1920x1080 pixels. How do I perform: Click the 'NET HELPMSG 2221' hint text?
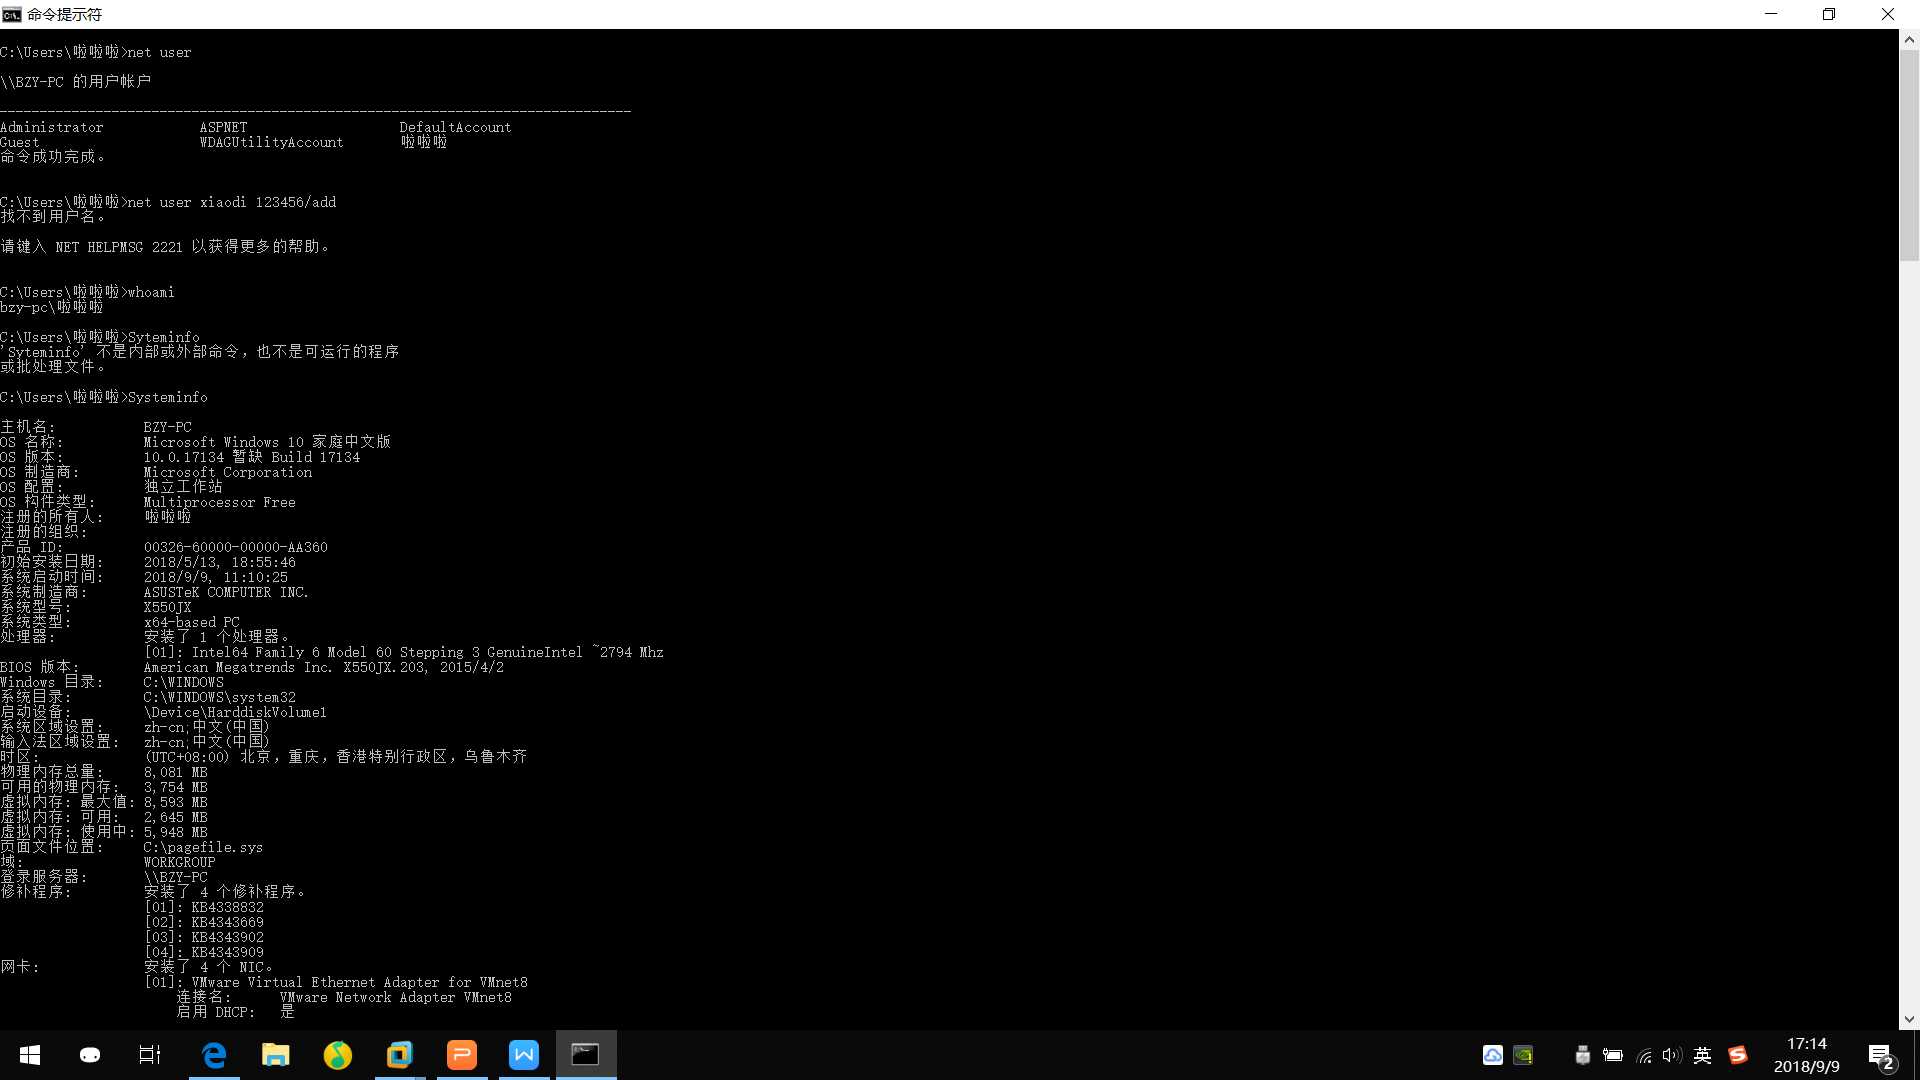point(119,247)
